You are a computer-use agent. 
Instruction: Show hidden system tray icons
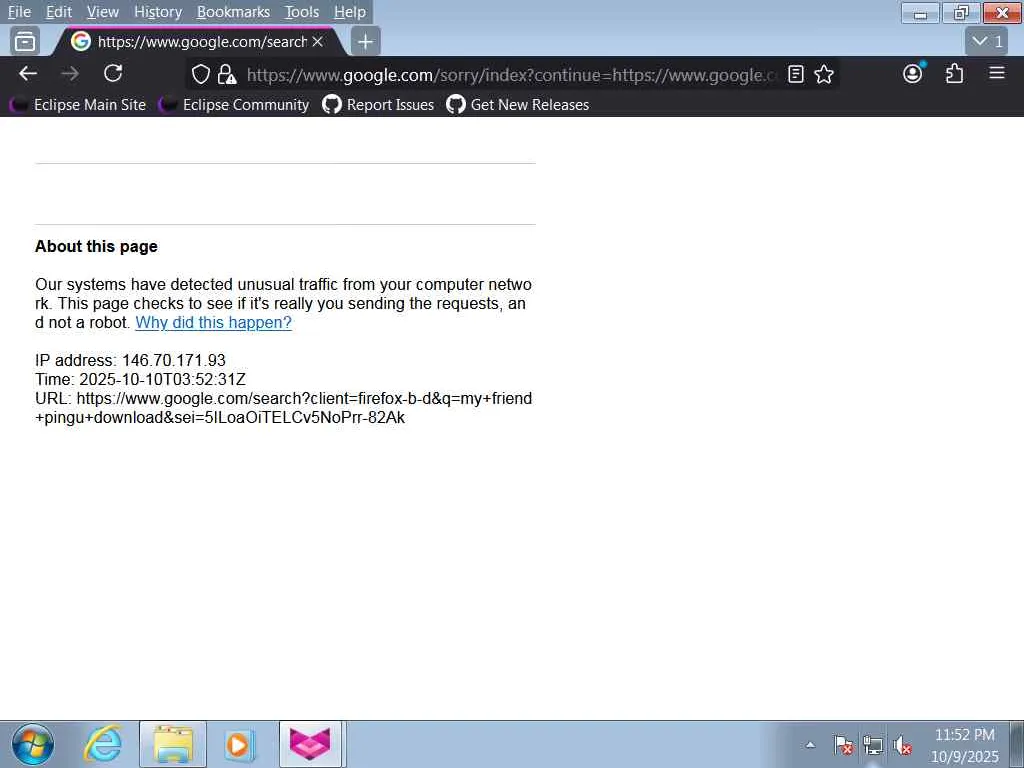(810, 744)
